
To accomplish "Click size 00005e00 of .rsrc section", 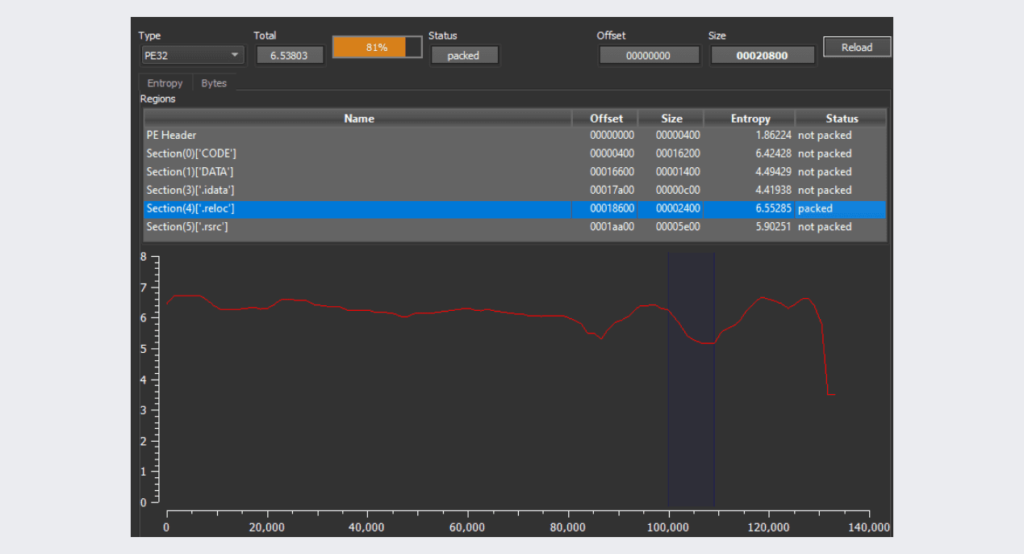I will click(x=678, y=227).
